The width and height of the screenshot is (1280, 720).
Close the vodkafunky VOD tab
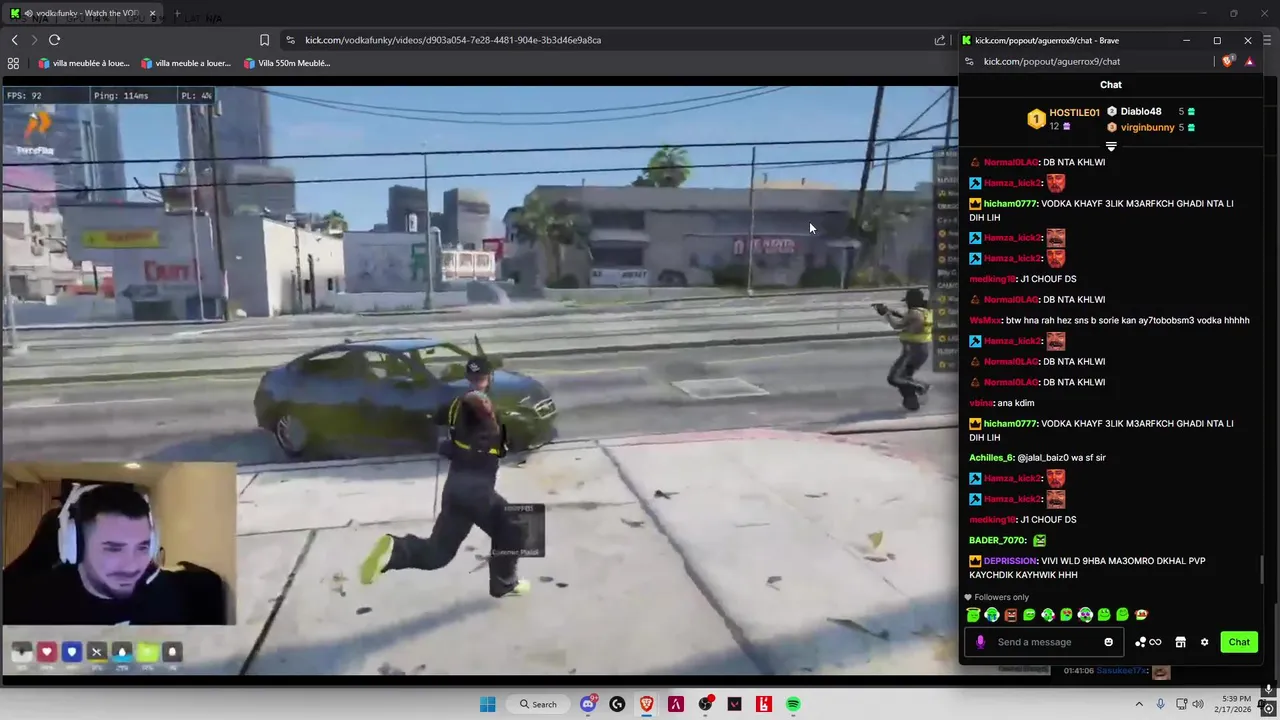click(152, 14)
